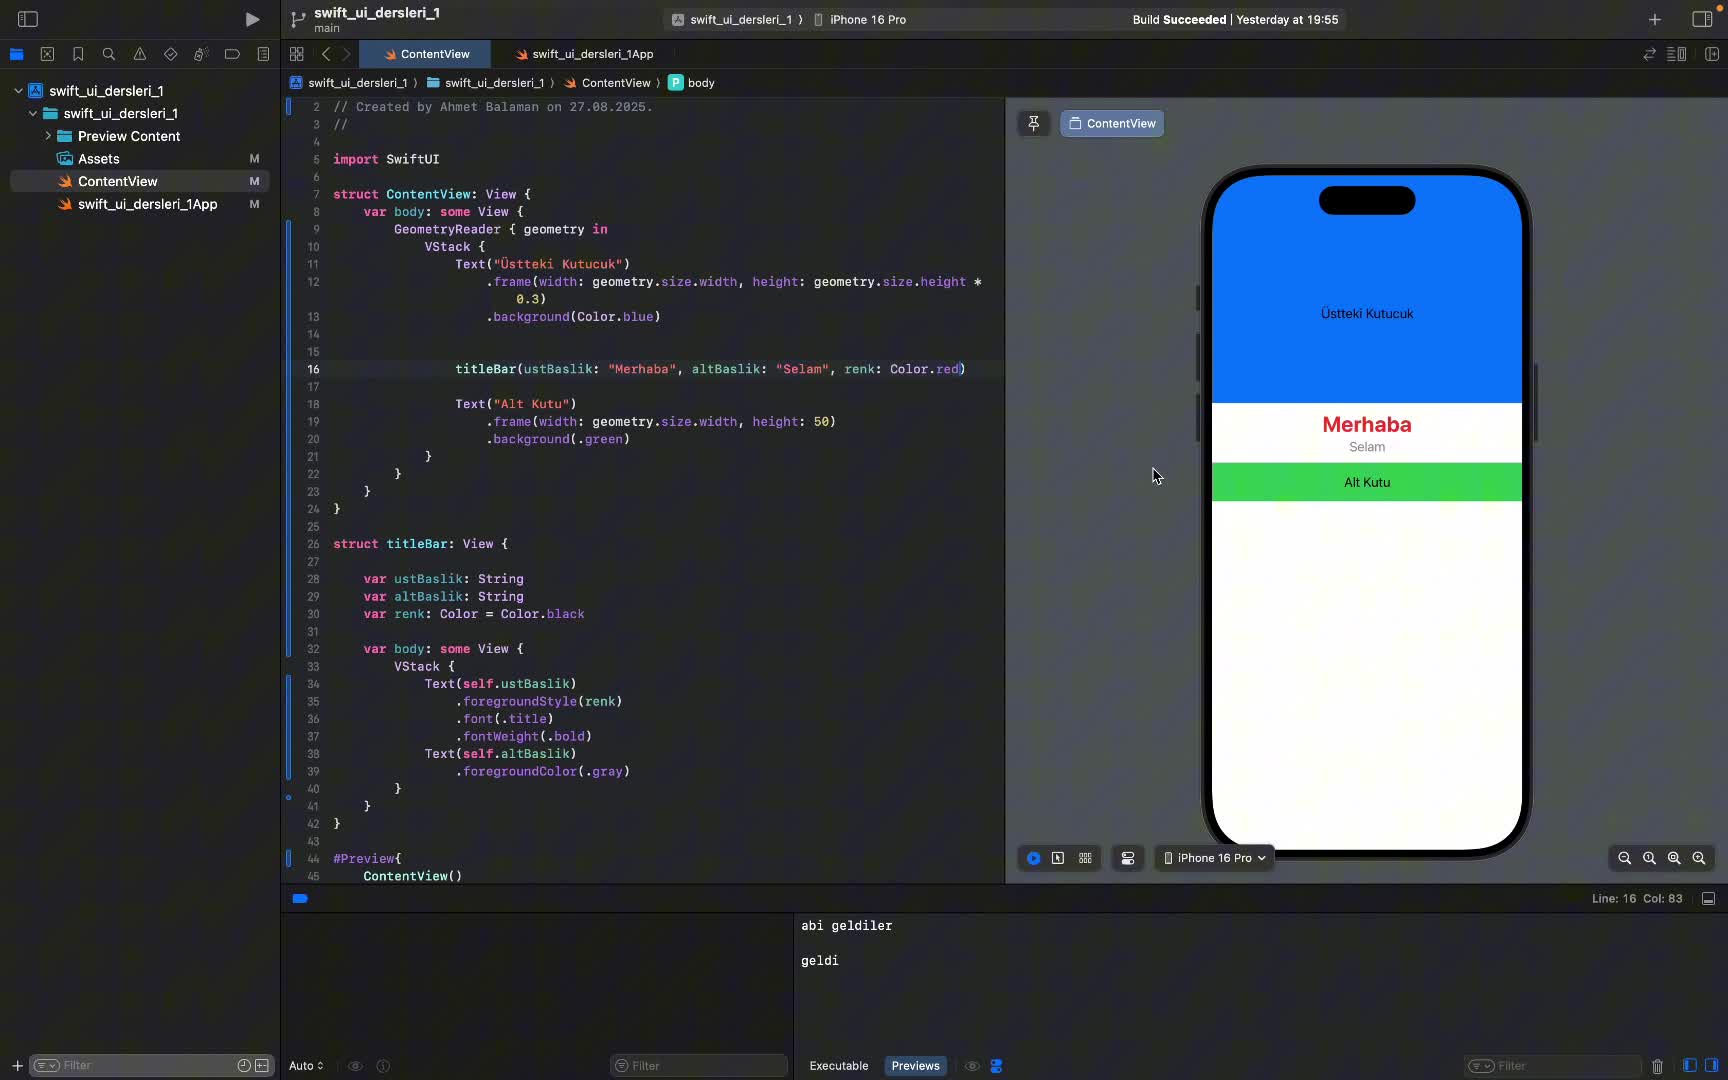The height and width of the screenshot is (1080, 1728).
Task: Go back in editor history
Action: (x=325, y=54)
